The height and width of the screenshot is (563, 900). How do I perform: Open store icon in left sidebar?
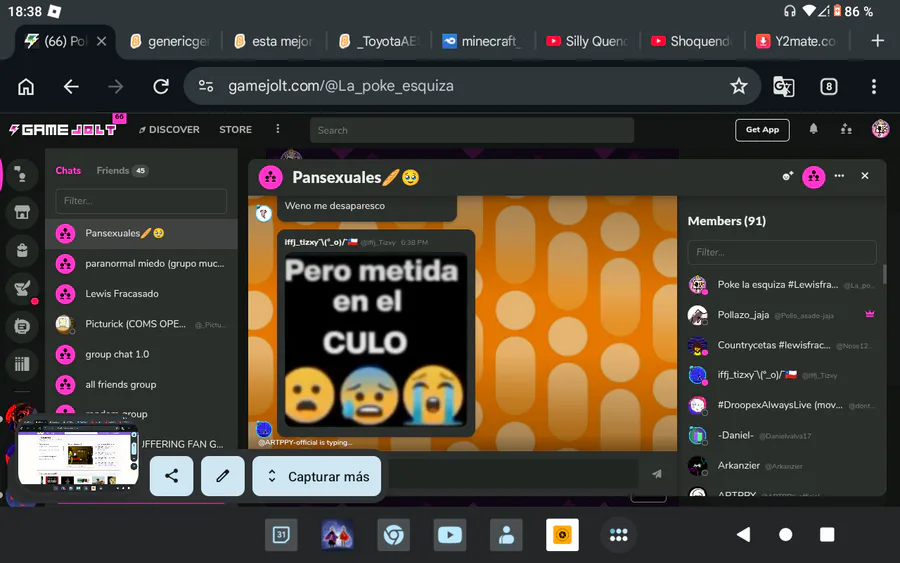click(x=22, y=212)
